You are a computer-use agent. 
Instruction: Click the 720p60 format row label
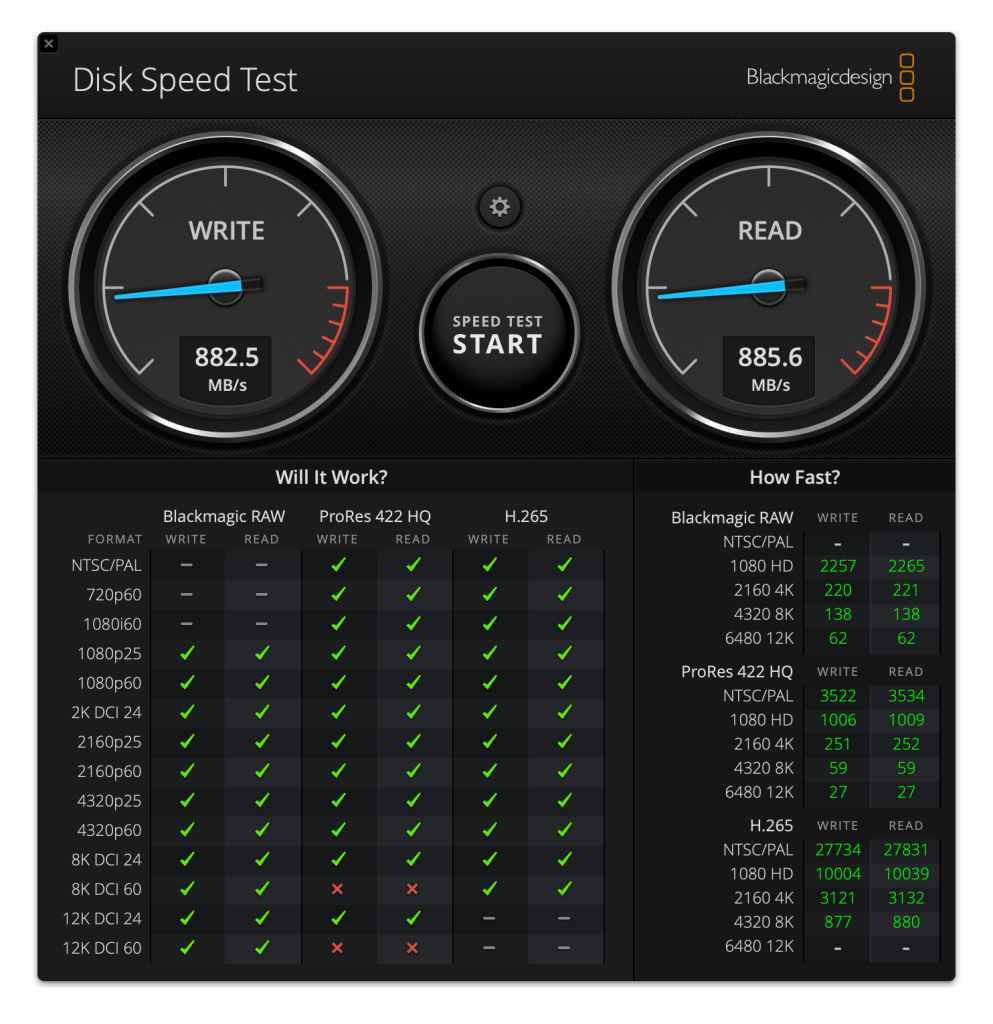(x=114, y=595)
